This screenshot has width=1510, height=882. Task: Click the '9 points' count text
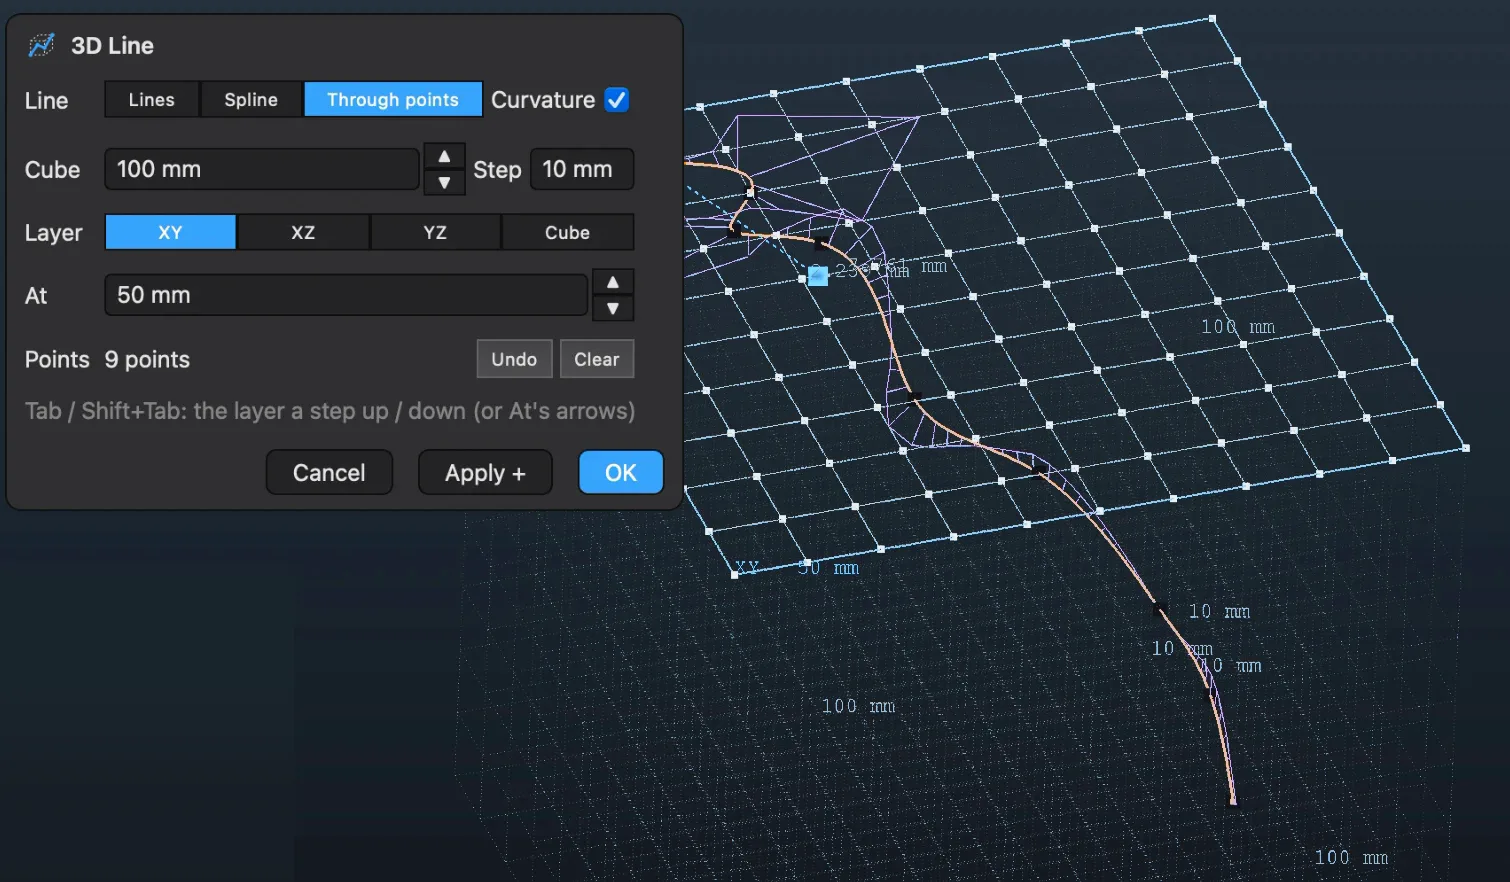tap(147, 360)
